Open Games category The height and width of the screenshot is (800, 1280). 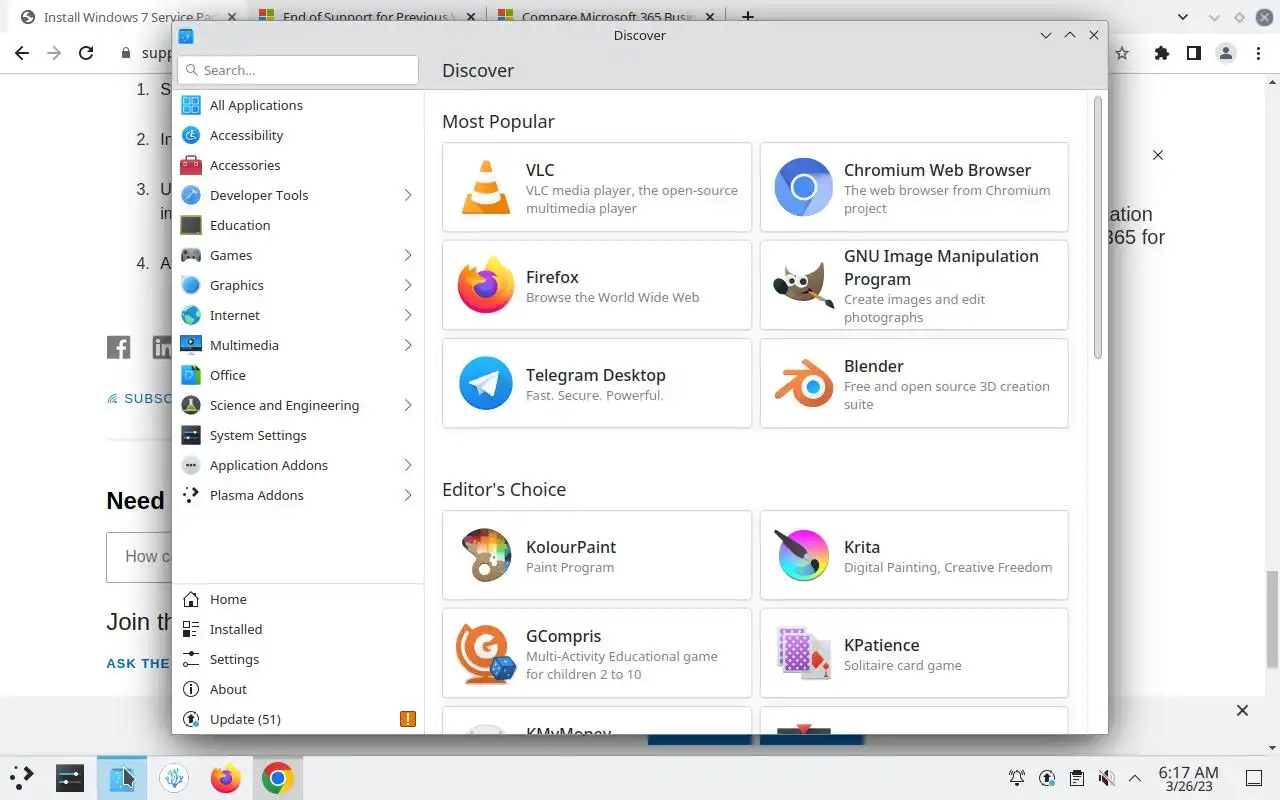coord(298,255)
